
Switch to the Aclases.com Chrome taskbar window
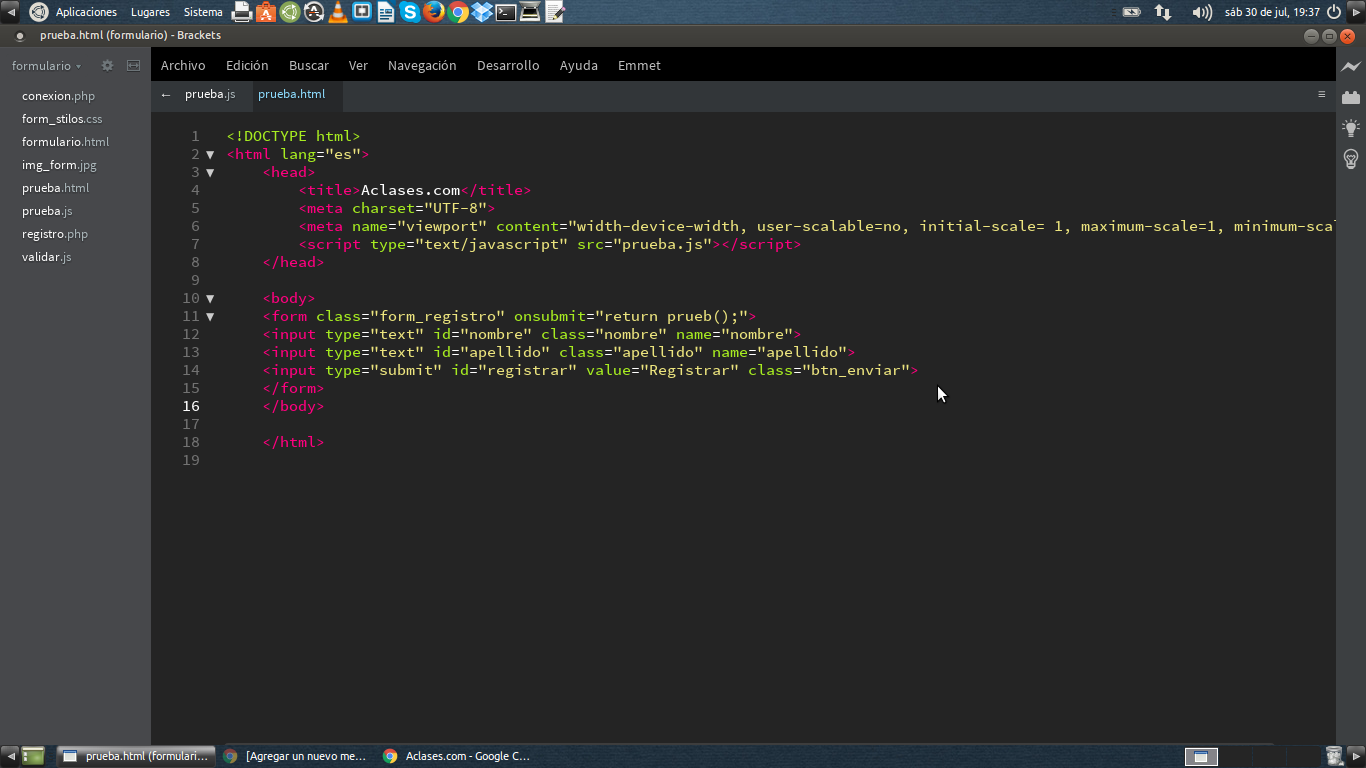coord(457,756)
